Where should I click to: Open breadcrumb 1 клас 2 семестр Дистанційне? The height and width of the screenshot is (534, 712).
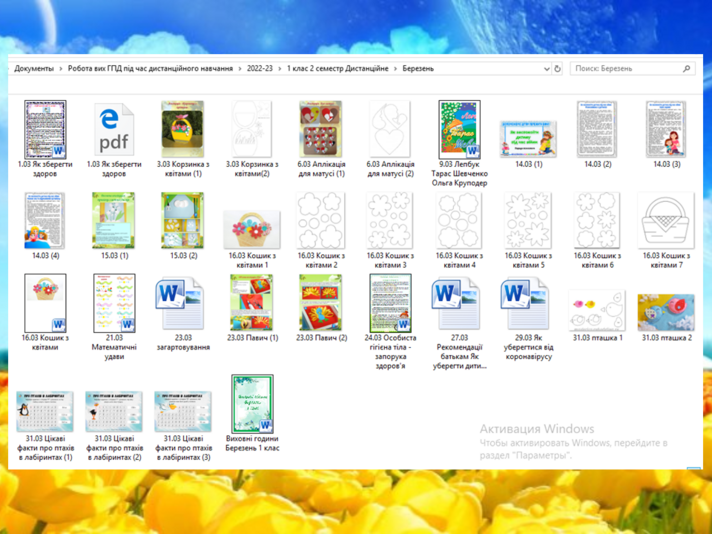(337, 69)
